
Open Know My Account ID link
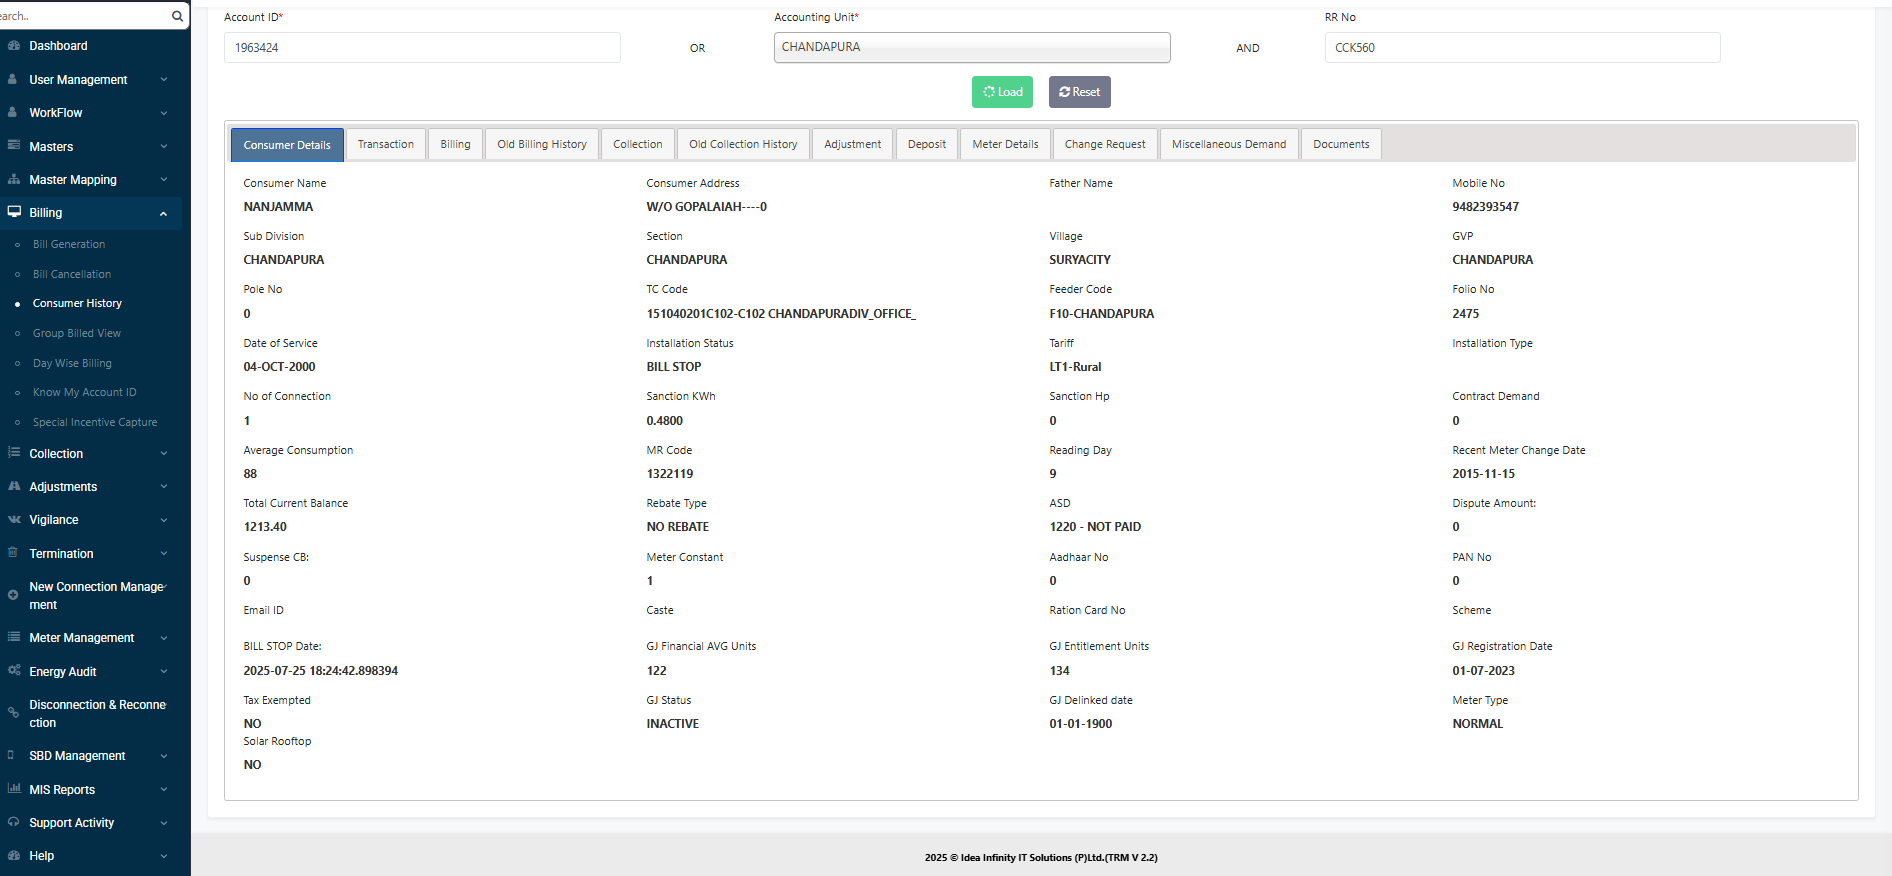pos(85,392)
